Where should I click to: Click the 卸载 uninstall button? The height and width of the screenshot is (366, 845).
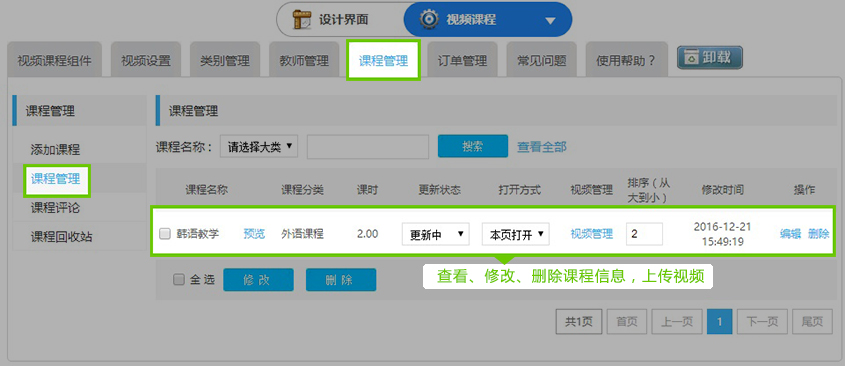(710, 58)
